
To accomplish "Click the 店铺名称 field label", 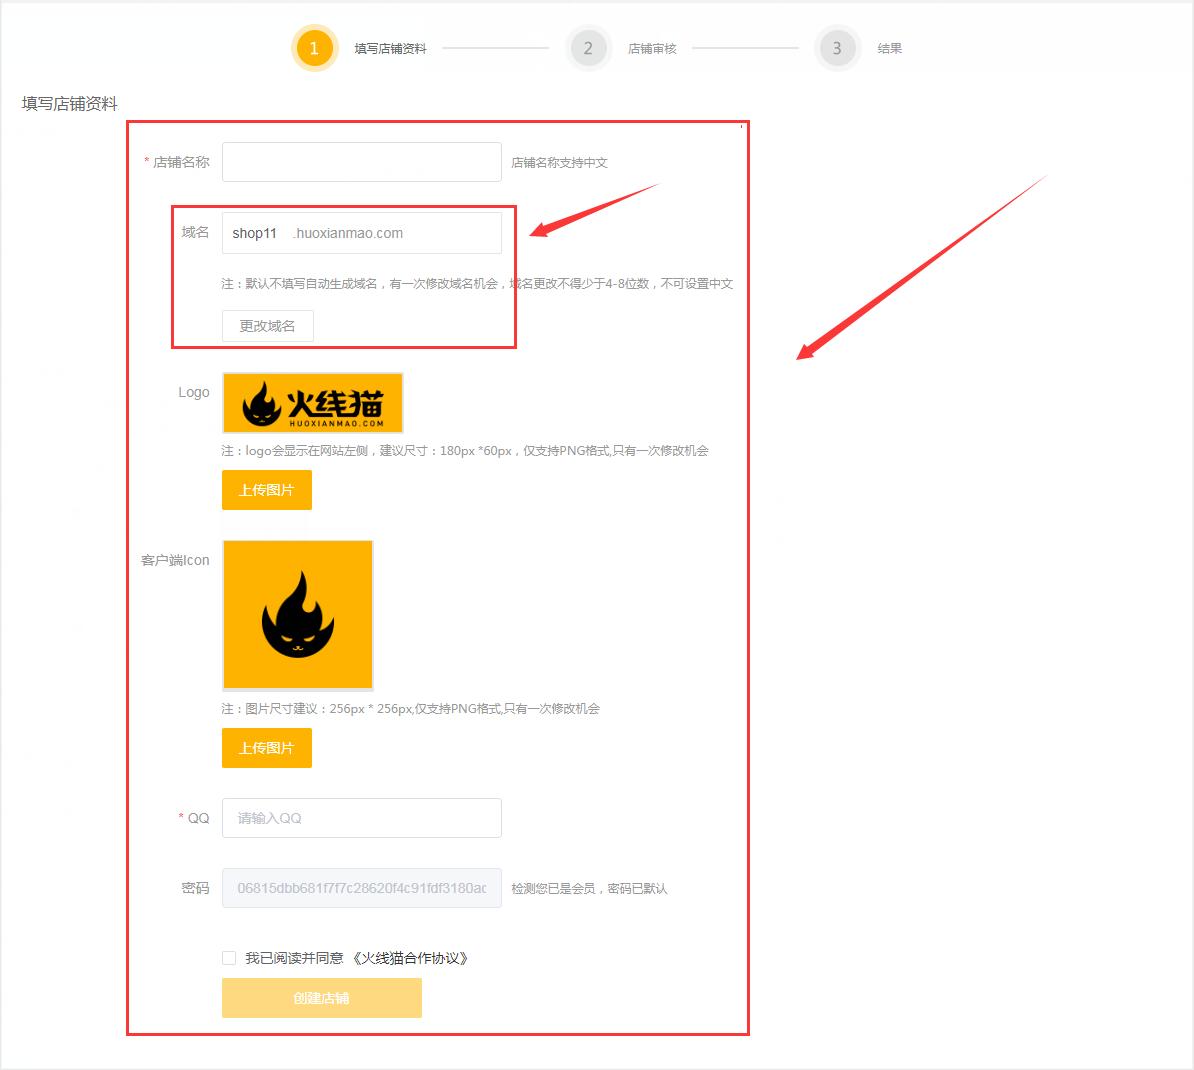I will point(181,162).
